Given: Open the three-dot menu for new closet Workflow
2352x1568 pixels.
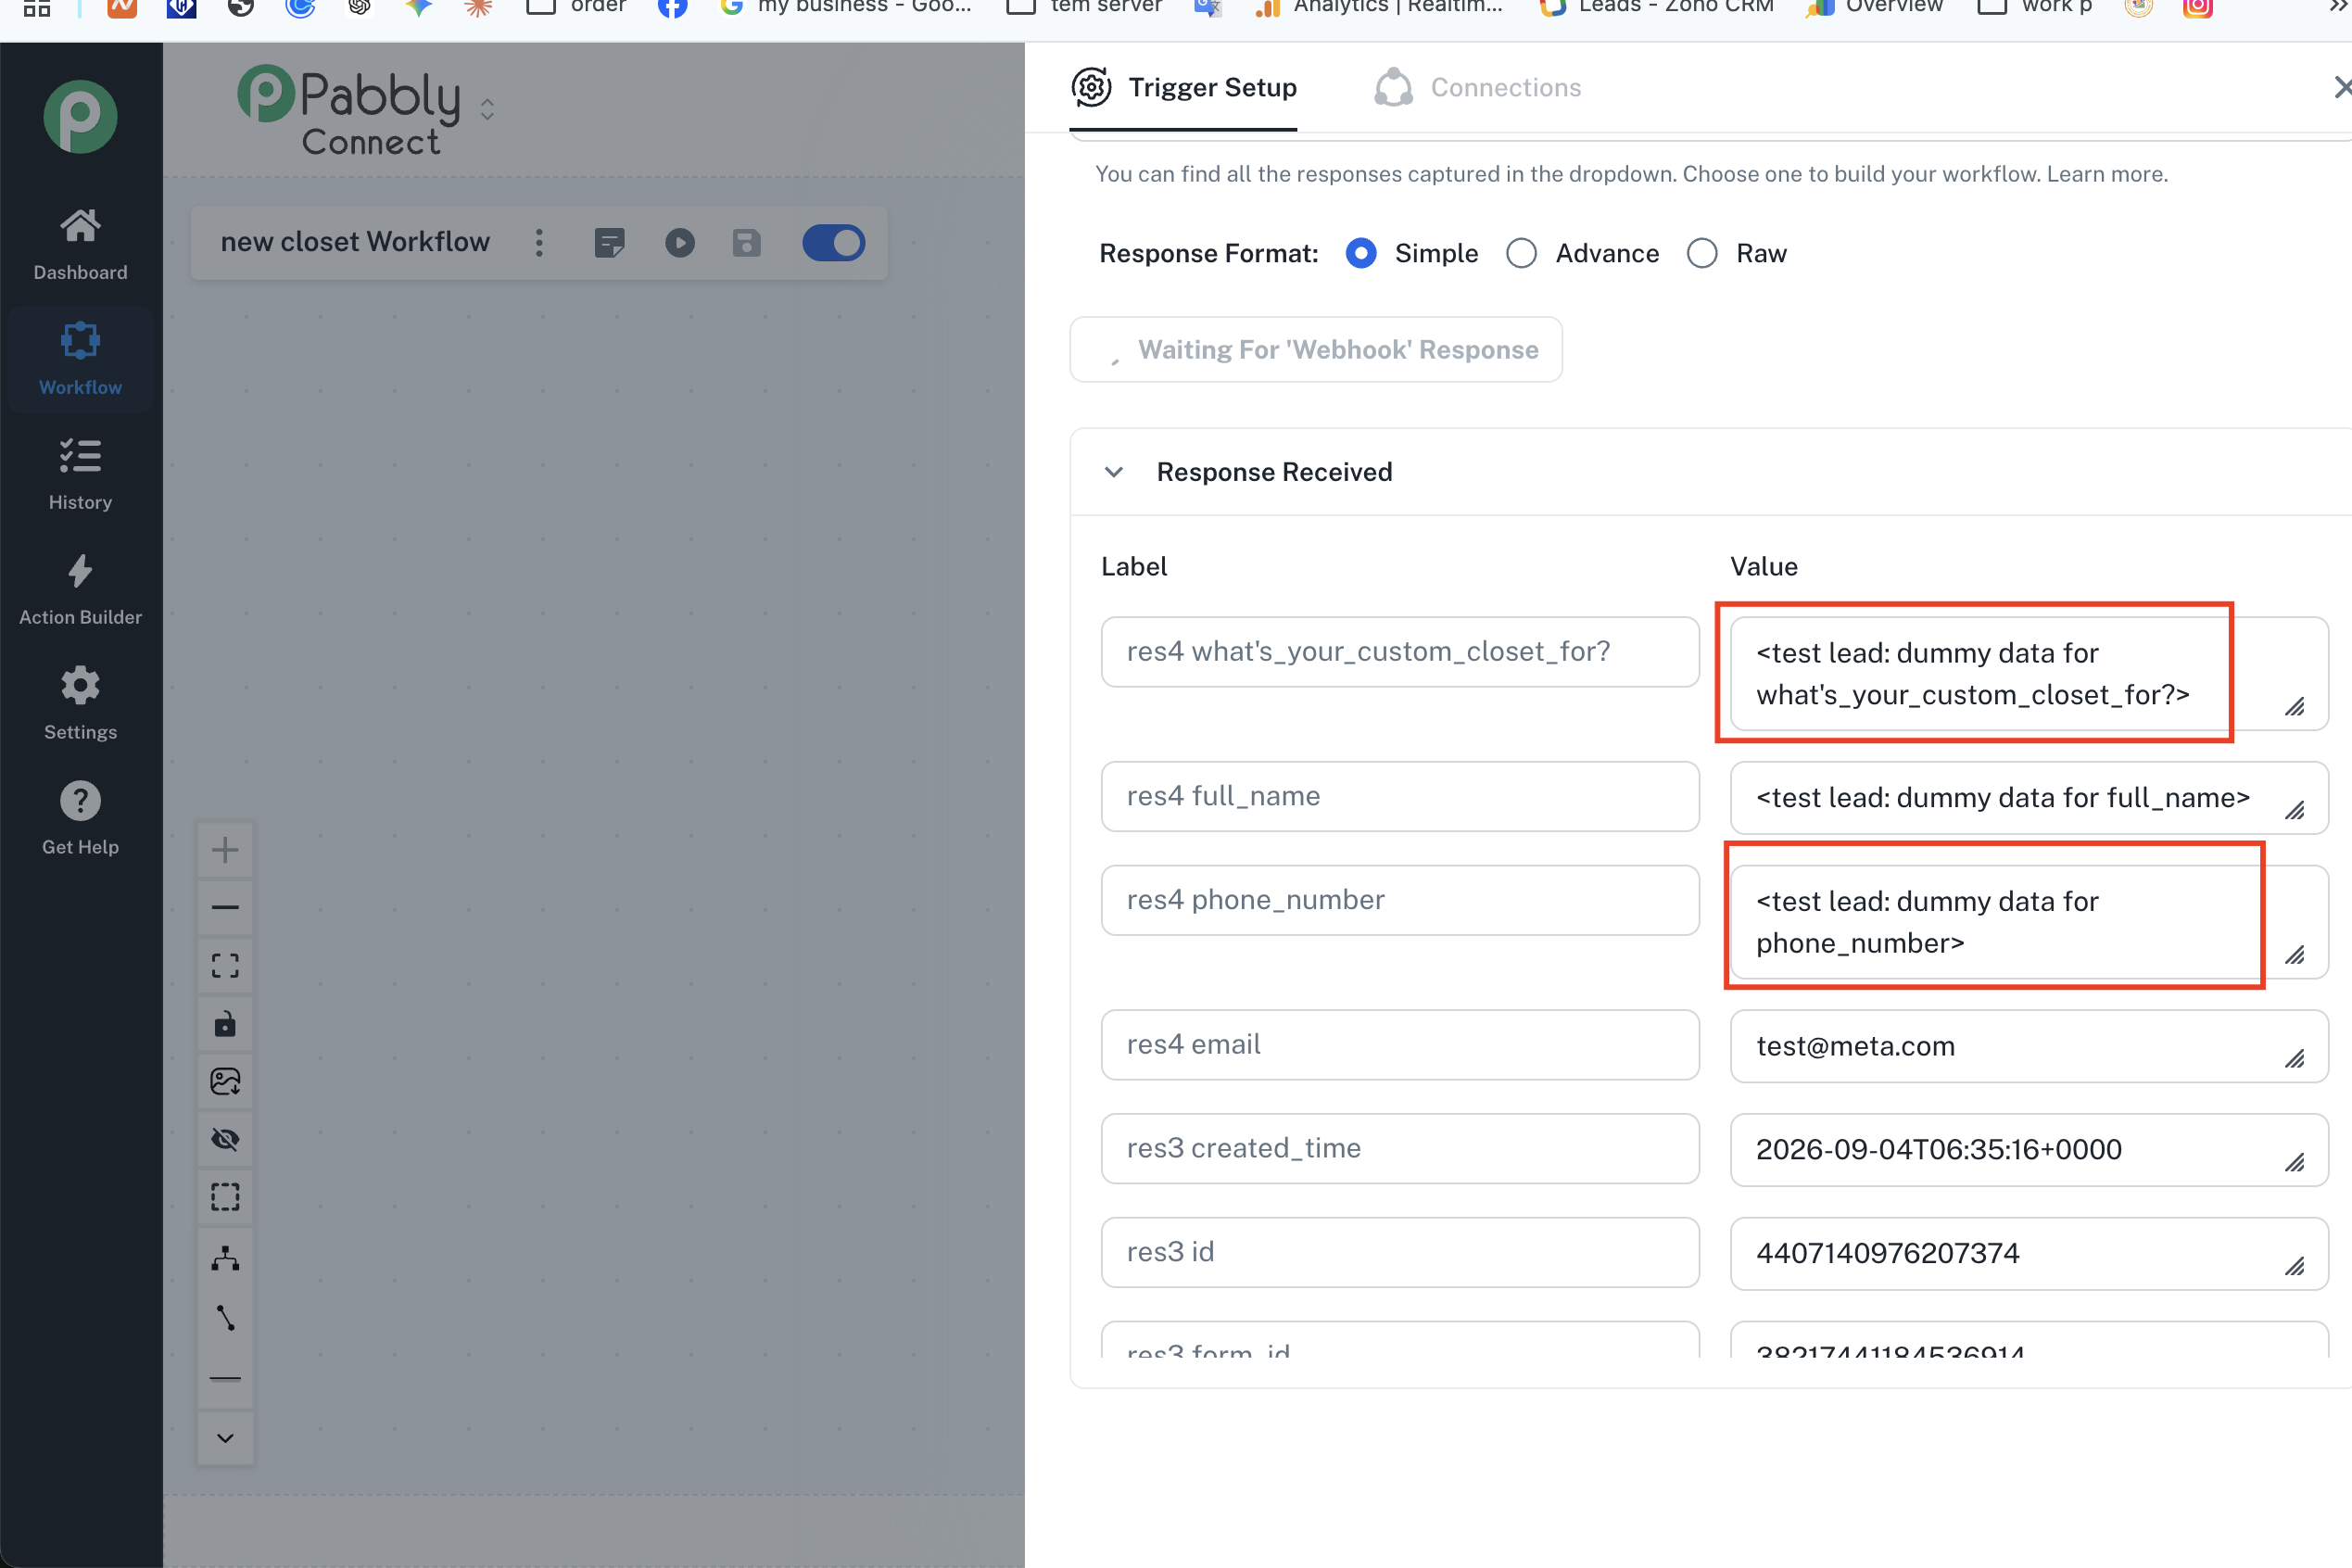Looking at the screenshot, I should 539,243.
